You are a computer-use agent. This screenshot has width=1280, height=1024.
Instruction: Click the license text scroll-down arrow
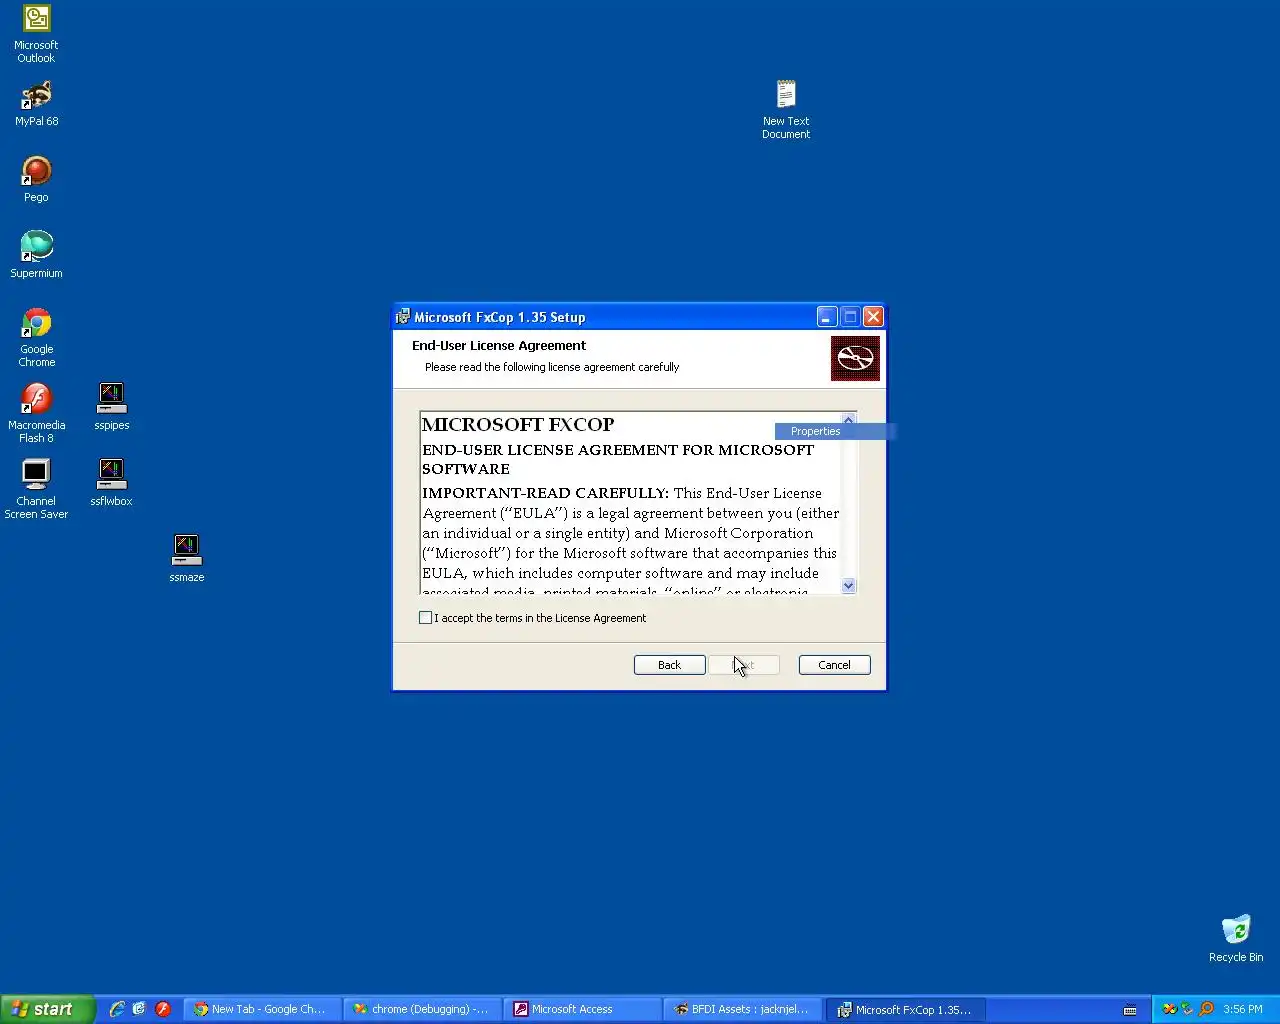click(x=849, y=586)
